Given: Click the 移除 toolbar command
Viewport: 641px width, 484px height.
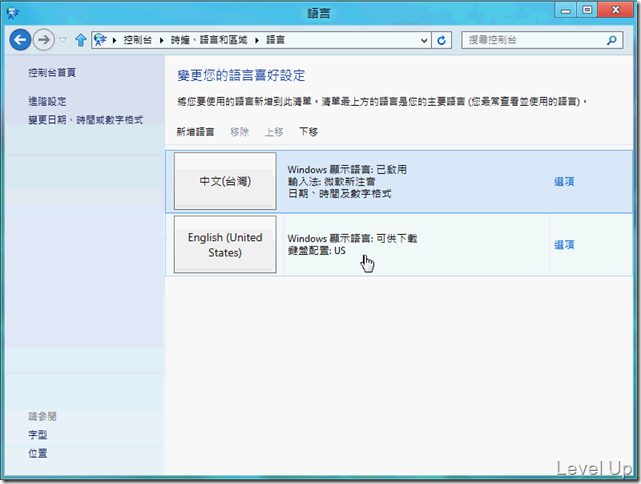Looking at the screenshot, I should point(240,132).
